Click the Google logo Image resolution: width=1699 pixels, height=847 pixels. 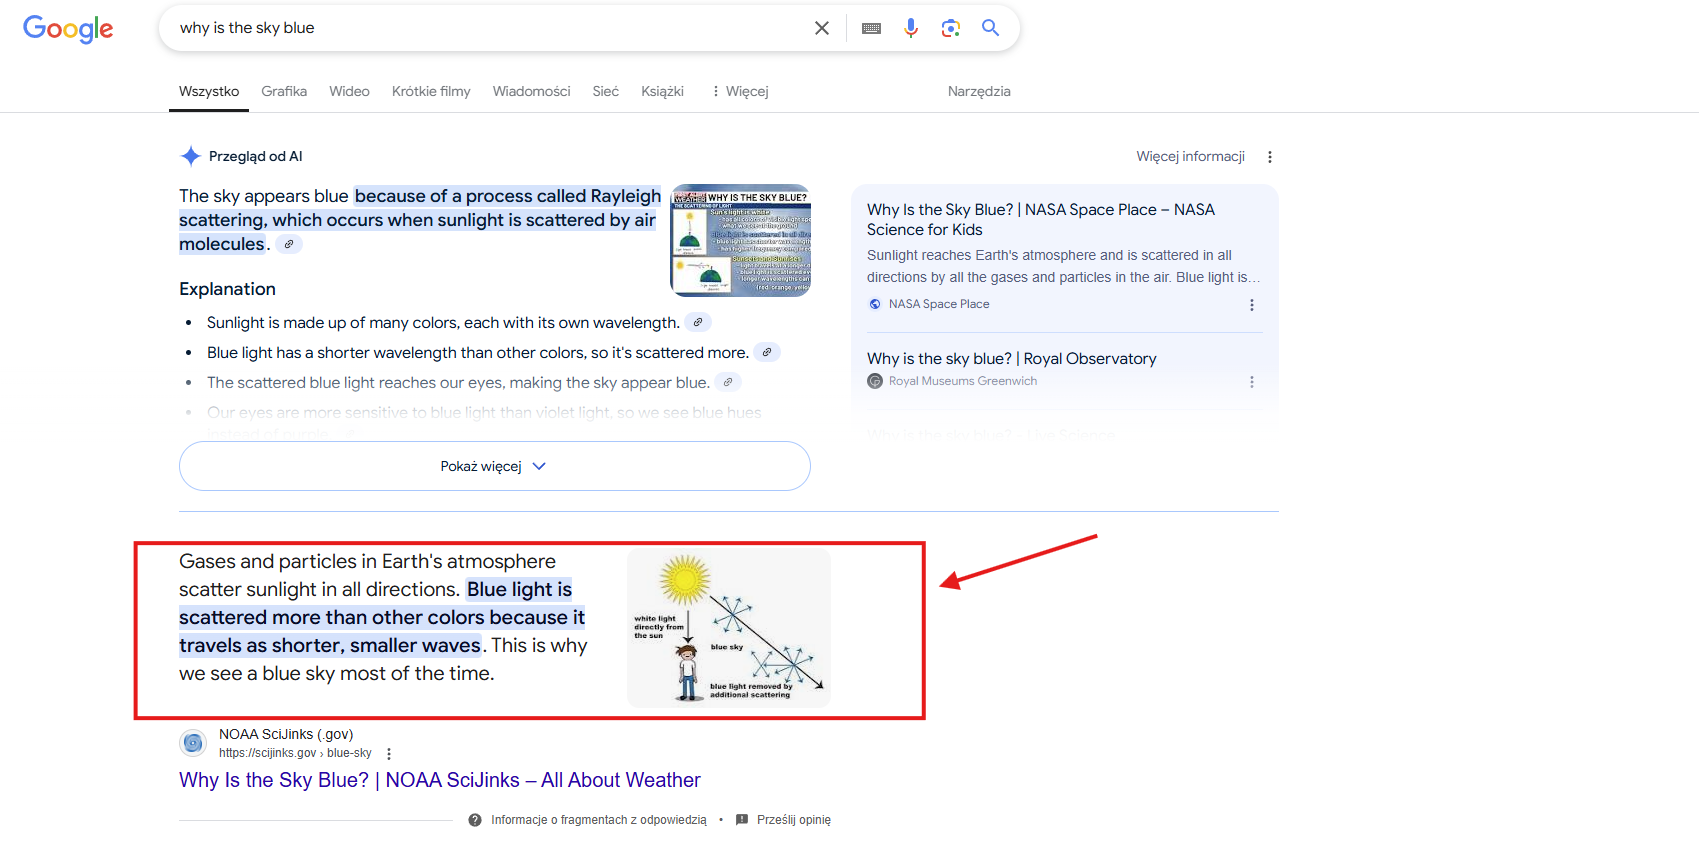68,29
